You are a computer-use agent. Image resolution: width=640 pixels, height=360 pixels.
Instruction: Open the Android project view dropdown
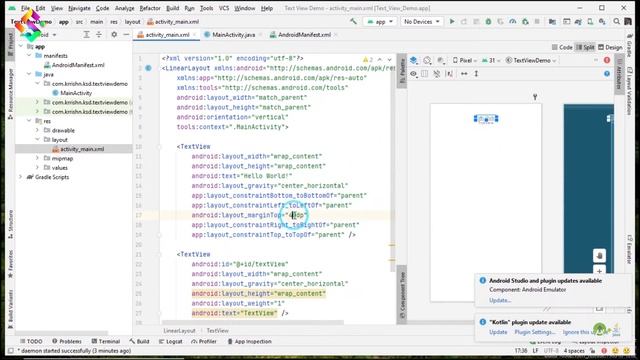pos(41,35)
